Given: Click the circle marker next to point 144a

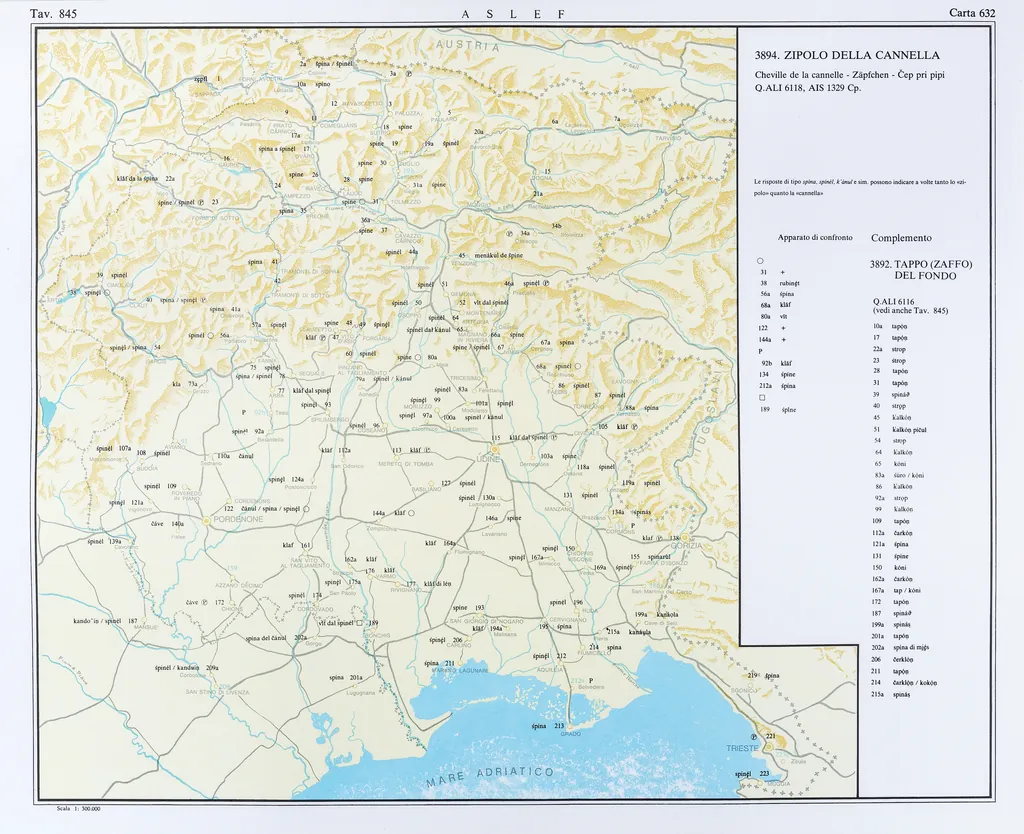Looking at the screenshot, I should click(411, 513).
